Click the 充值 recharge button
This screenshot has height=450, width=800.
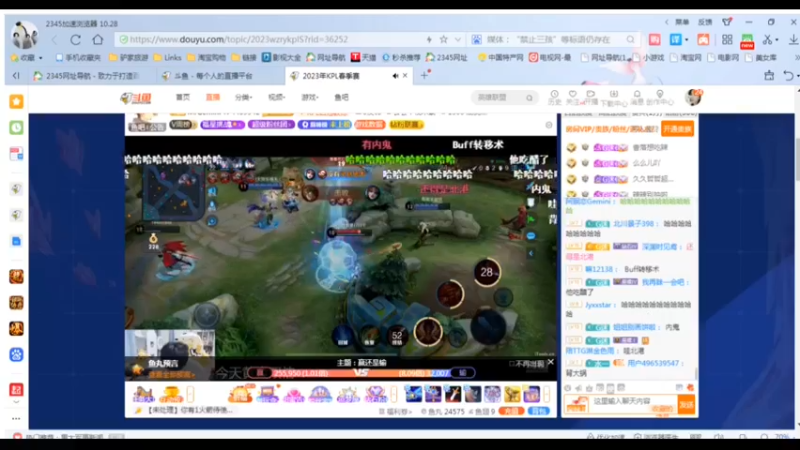tap(511, 411)
